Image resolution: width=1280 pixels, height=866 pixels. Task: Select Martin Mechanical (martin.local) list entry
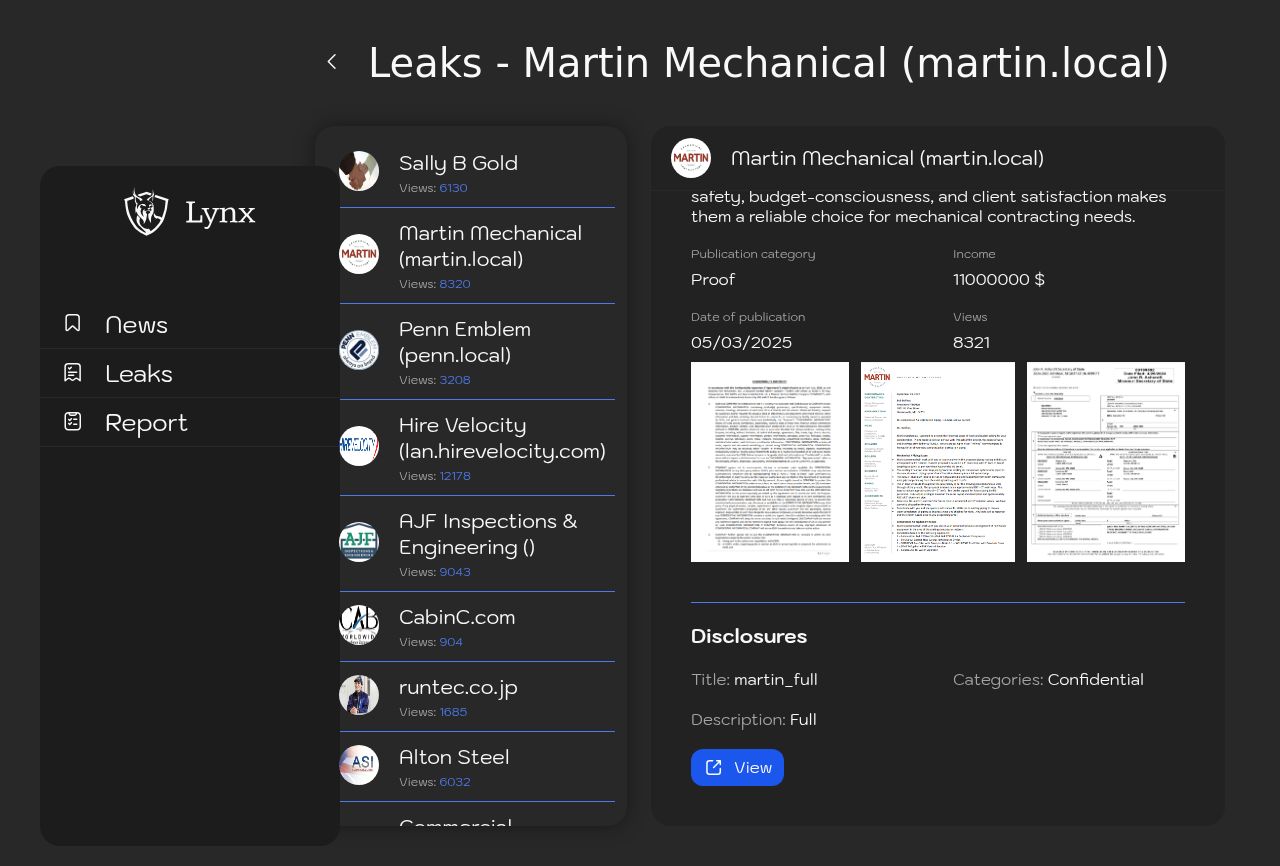click(477, 256)
